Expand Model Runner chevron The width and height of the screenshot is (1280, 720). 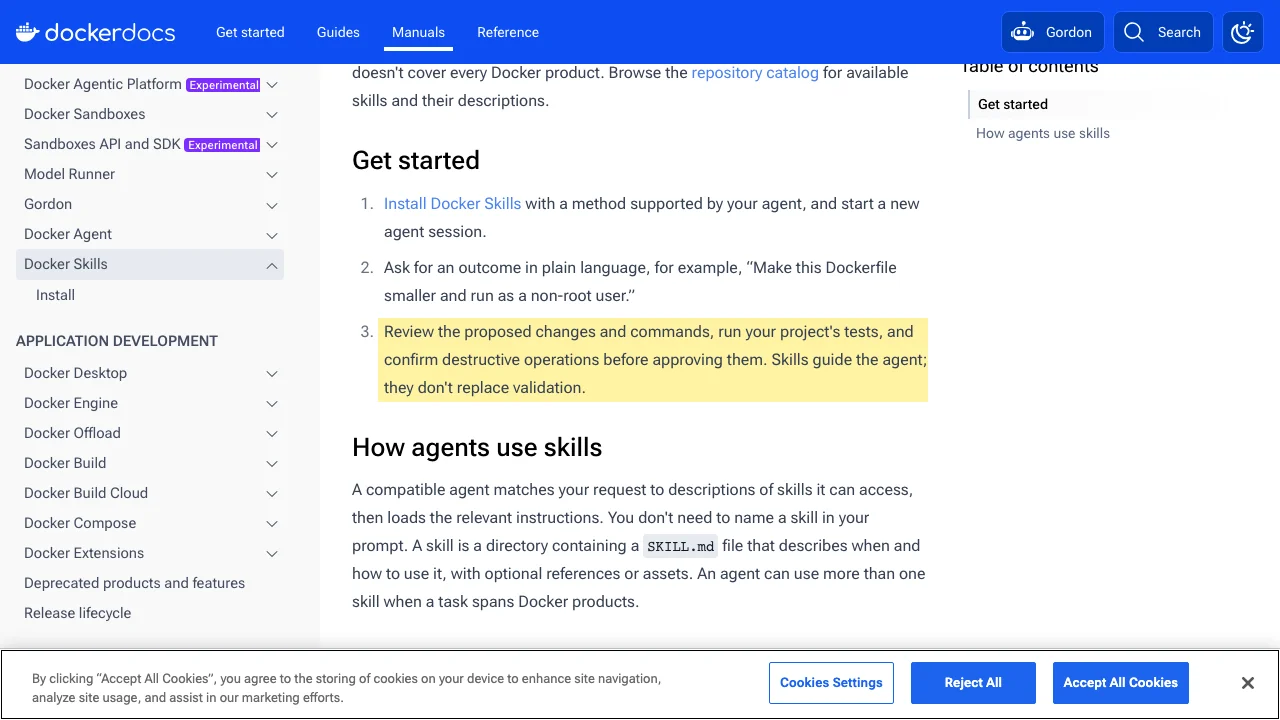272,175
